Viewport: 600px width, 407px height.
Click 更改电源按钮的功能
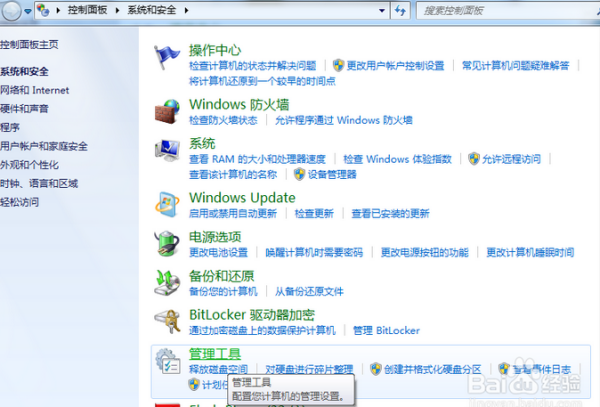tap(424, 252)
